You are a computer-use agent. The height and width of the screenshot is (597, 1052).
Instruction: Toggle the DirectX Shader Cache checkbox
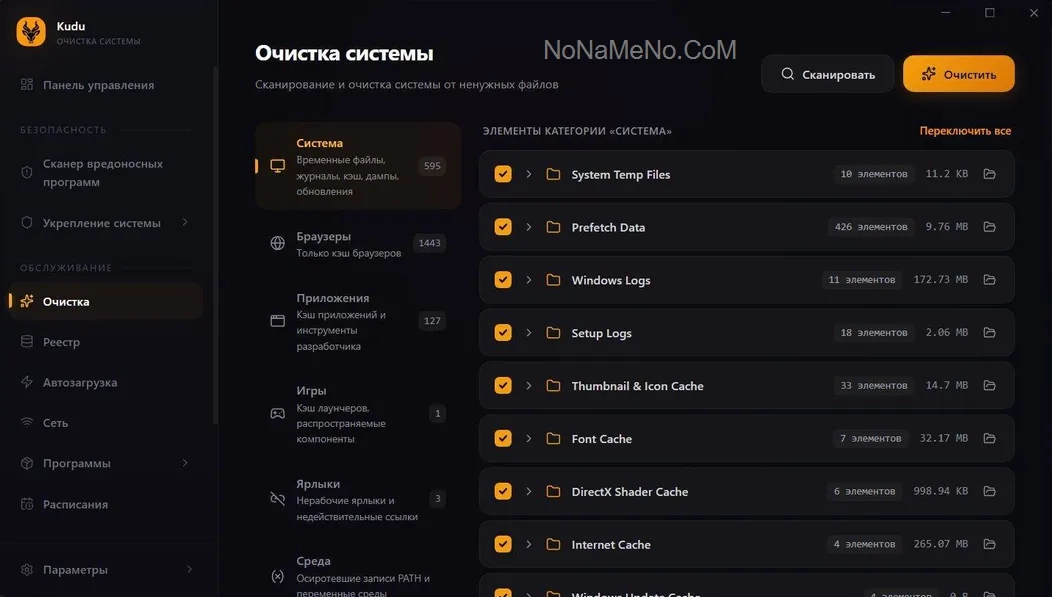[503, 491]
